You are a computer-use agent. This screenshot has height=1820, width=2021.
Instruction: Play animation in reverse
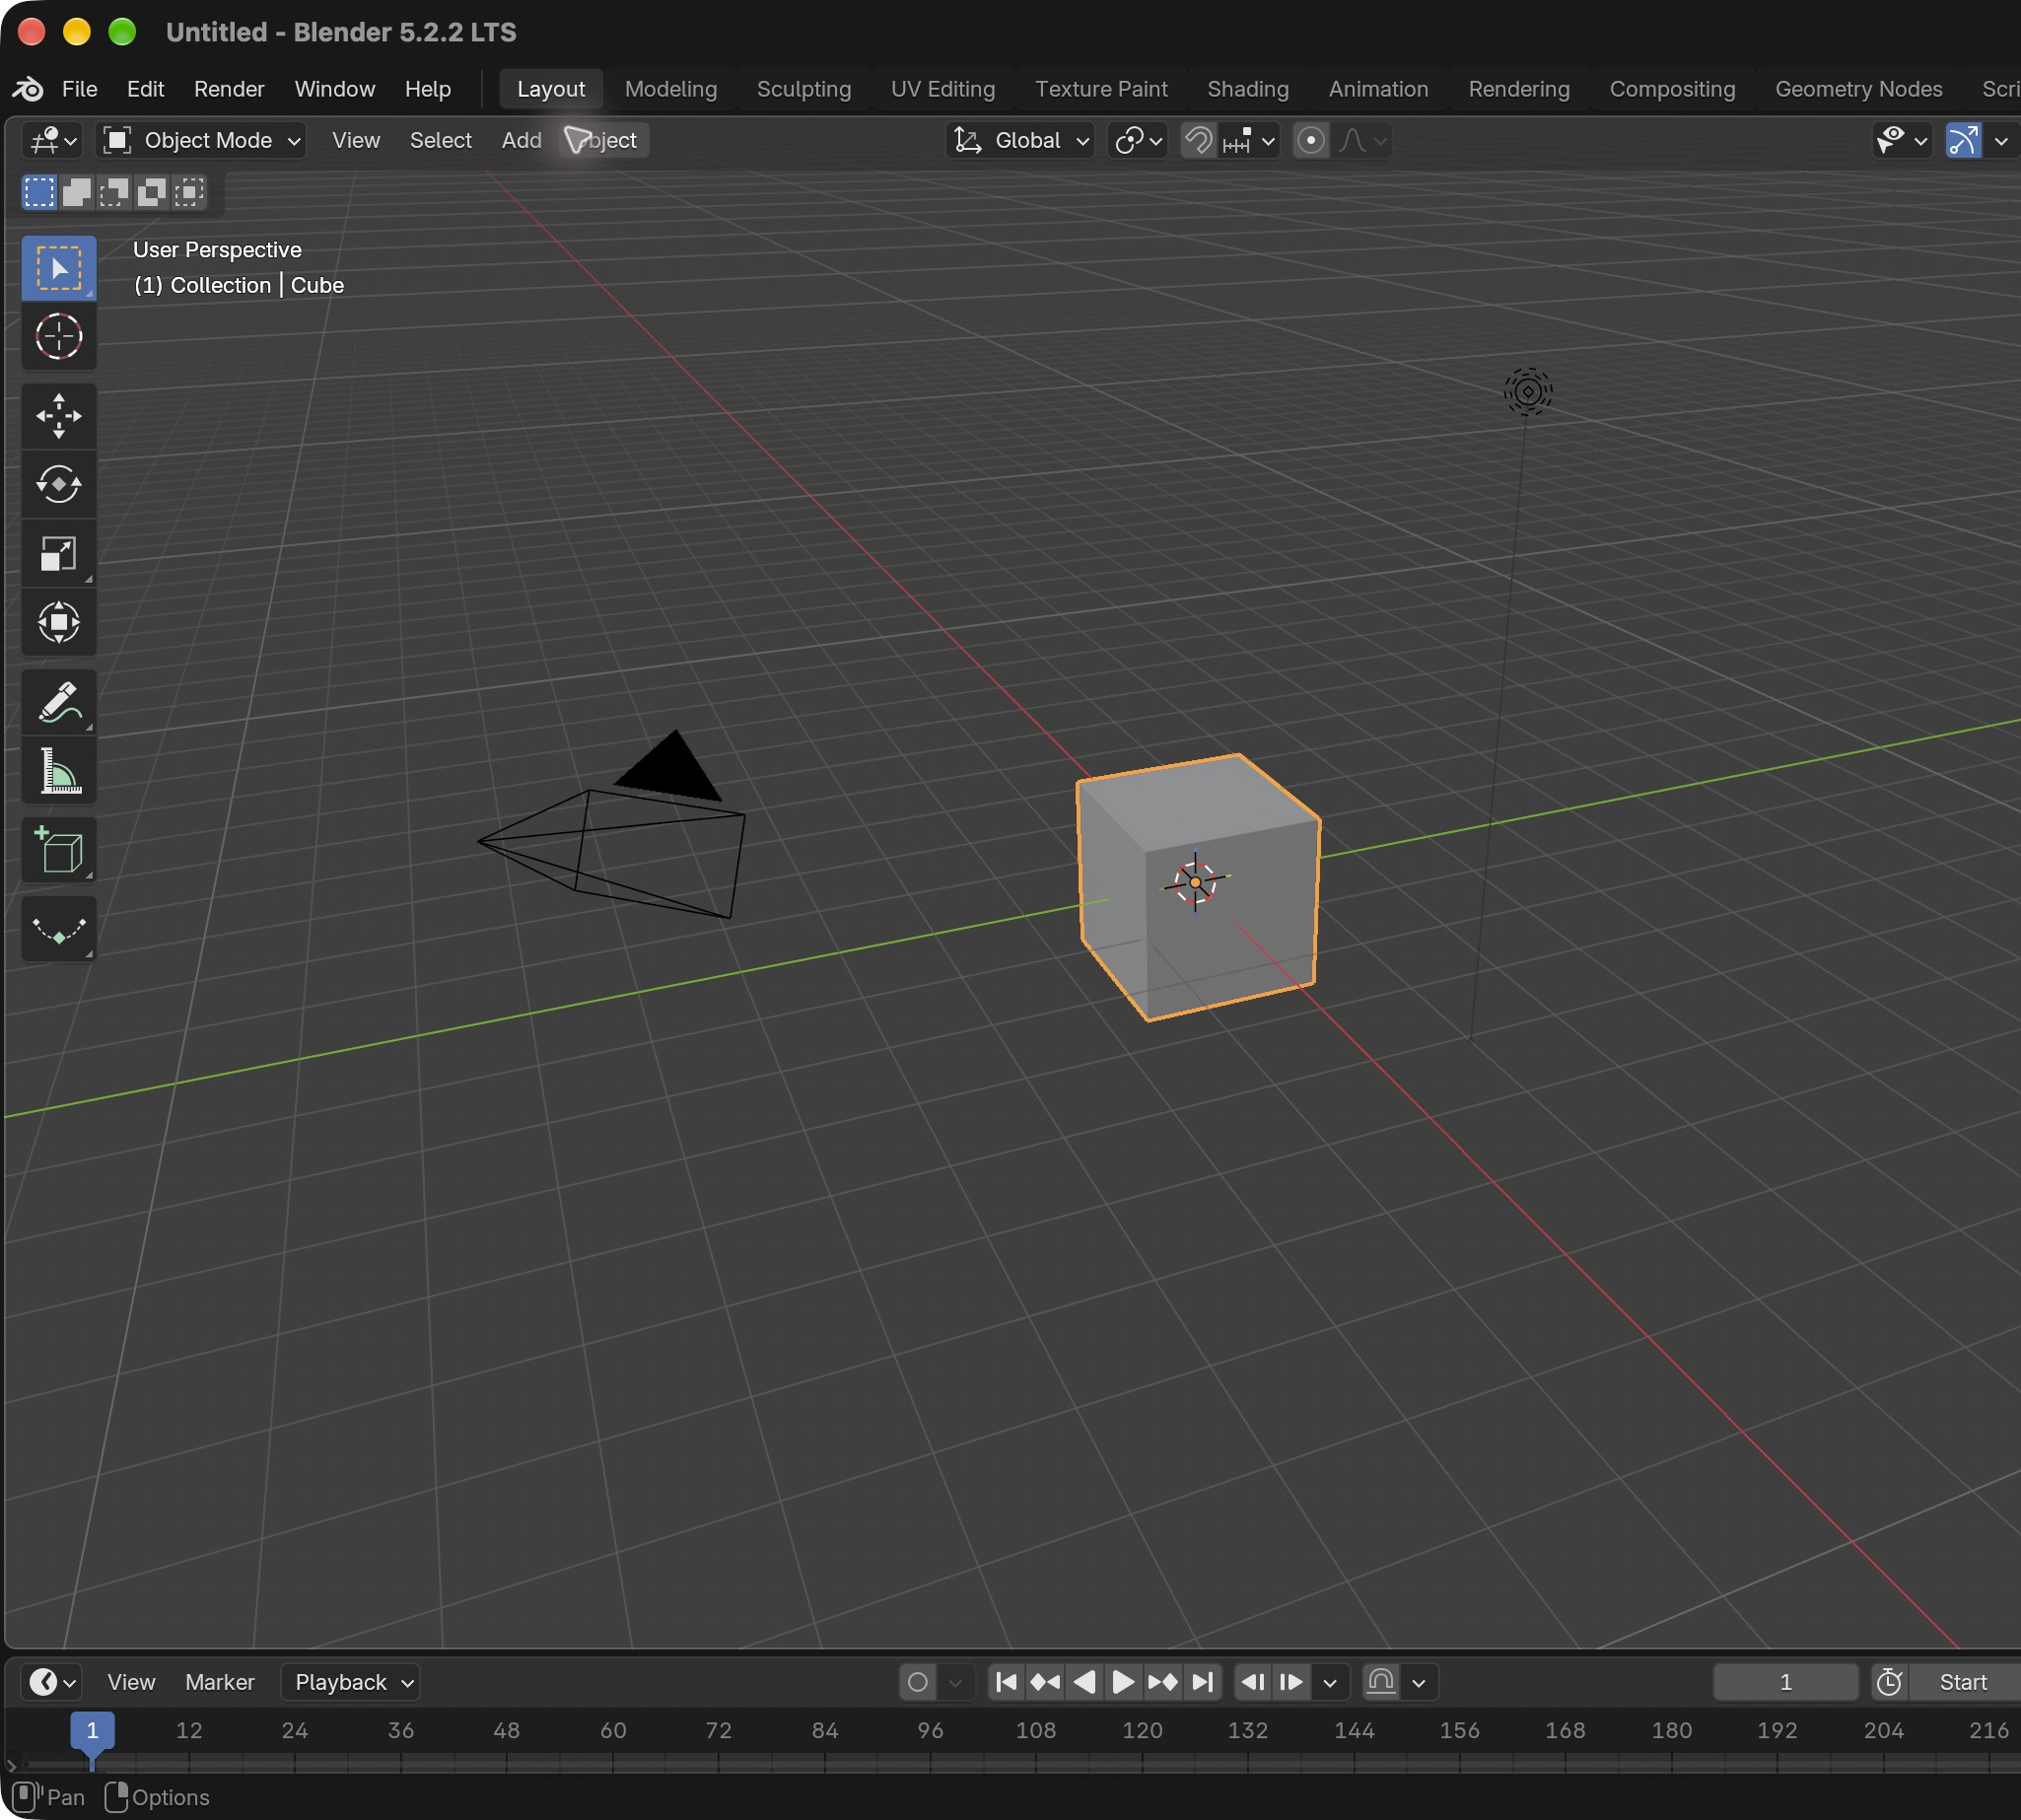pos(1084,1682)
